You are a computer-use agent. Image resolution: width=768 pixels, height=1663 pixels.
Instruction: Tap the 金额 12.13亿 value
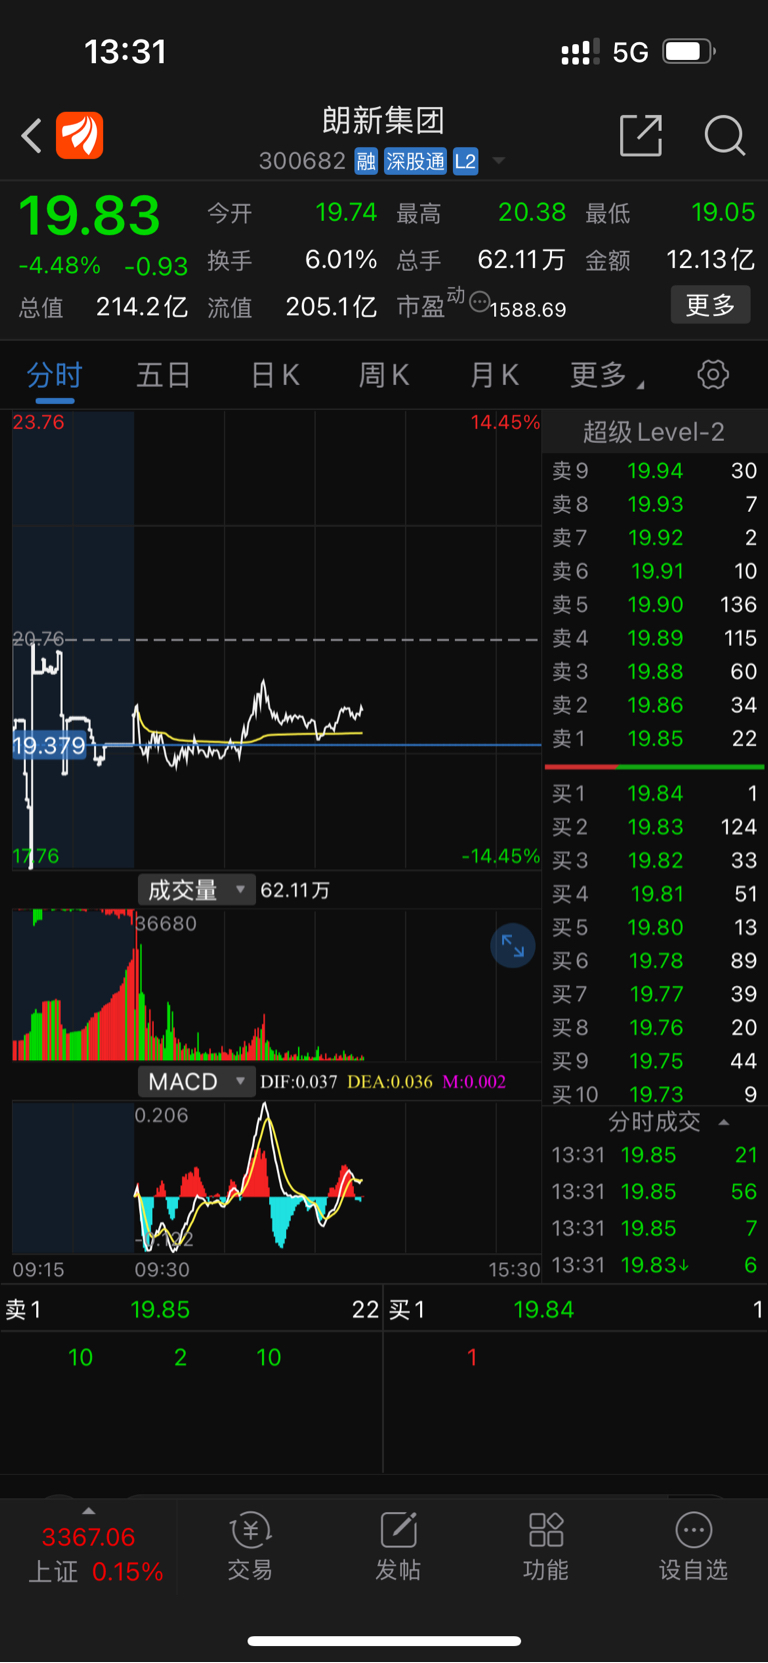[710, 260]
